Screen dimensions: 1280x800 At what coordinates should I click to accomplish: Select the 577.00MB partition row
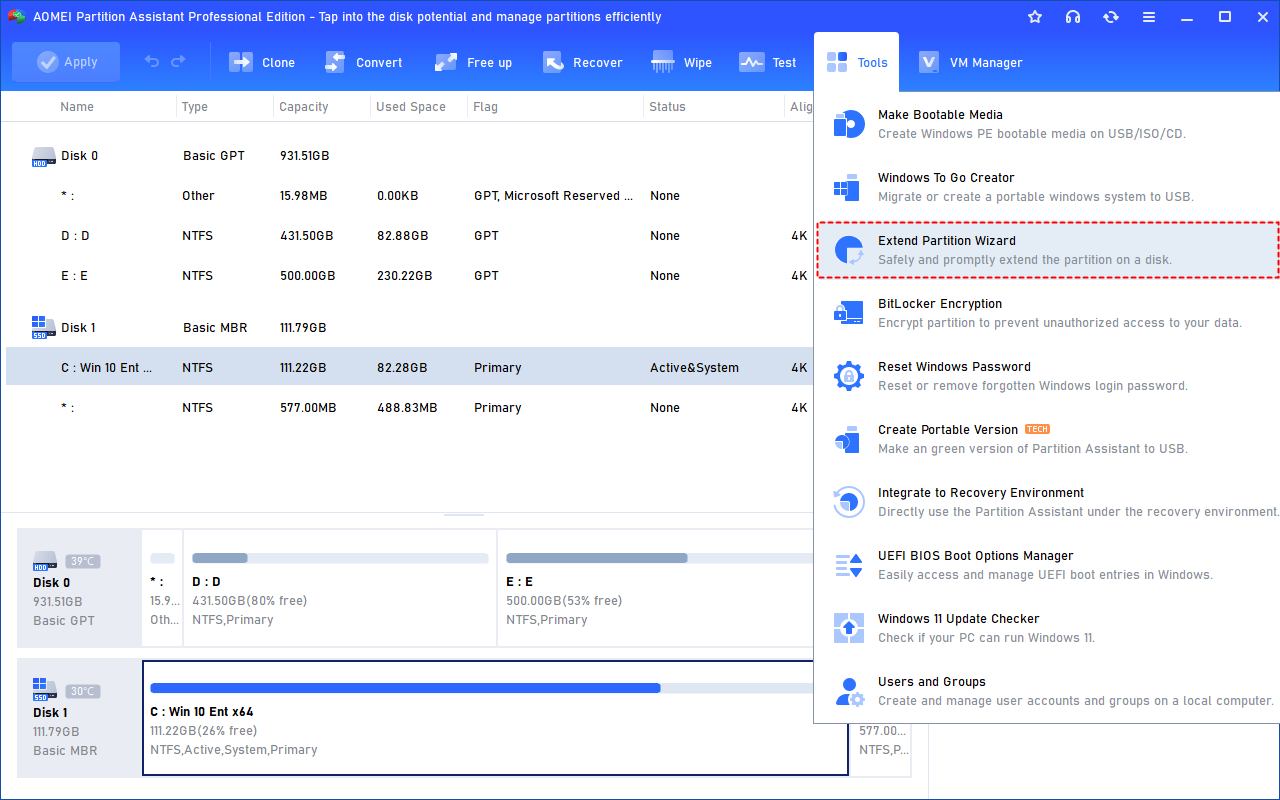(407, 408)
